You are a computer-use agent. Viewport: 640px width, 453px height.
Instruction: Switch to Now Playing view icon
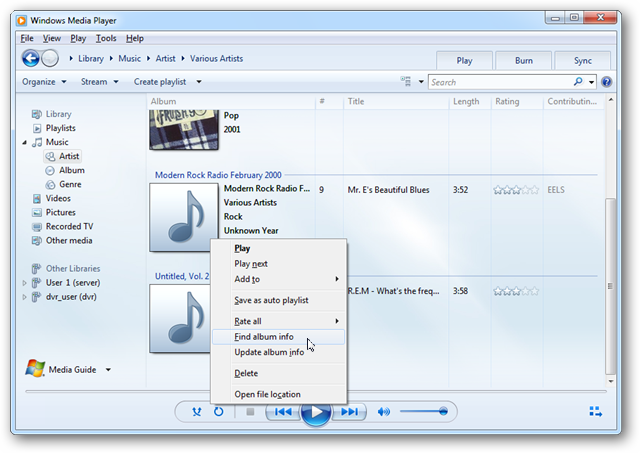coord(596,411)
